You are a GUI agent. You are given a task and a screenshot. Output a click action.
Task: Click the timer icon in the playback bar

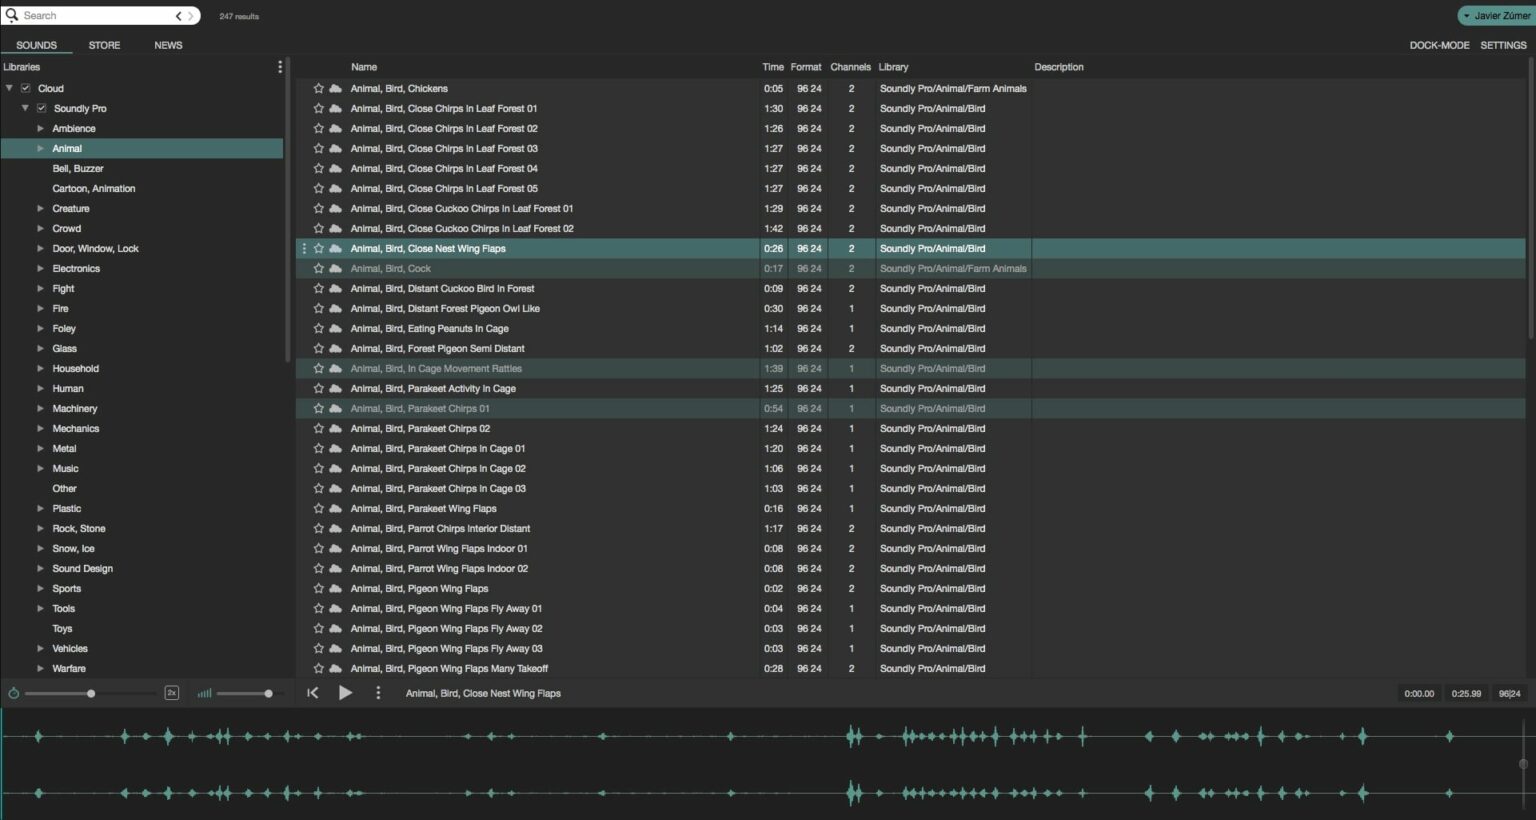[14, 692]
